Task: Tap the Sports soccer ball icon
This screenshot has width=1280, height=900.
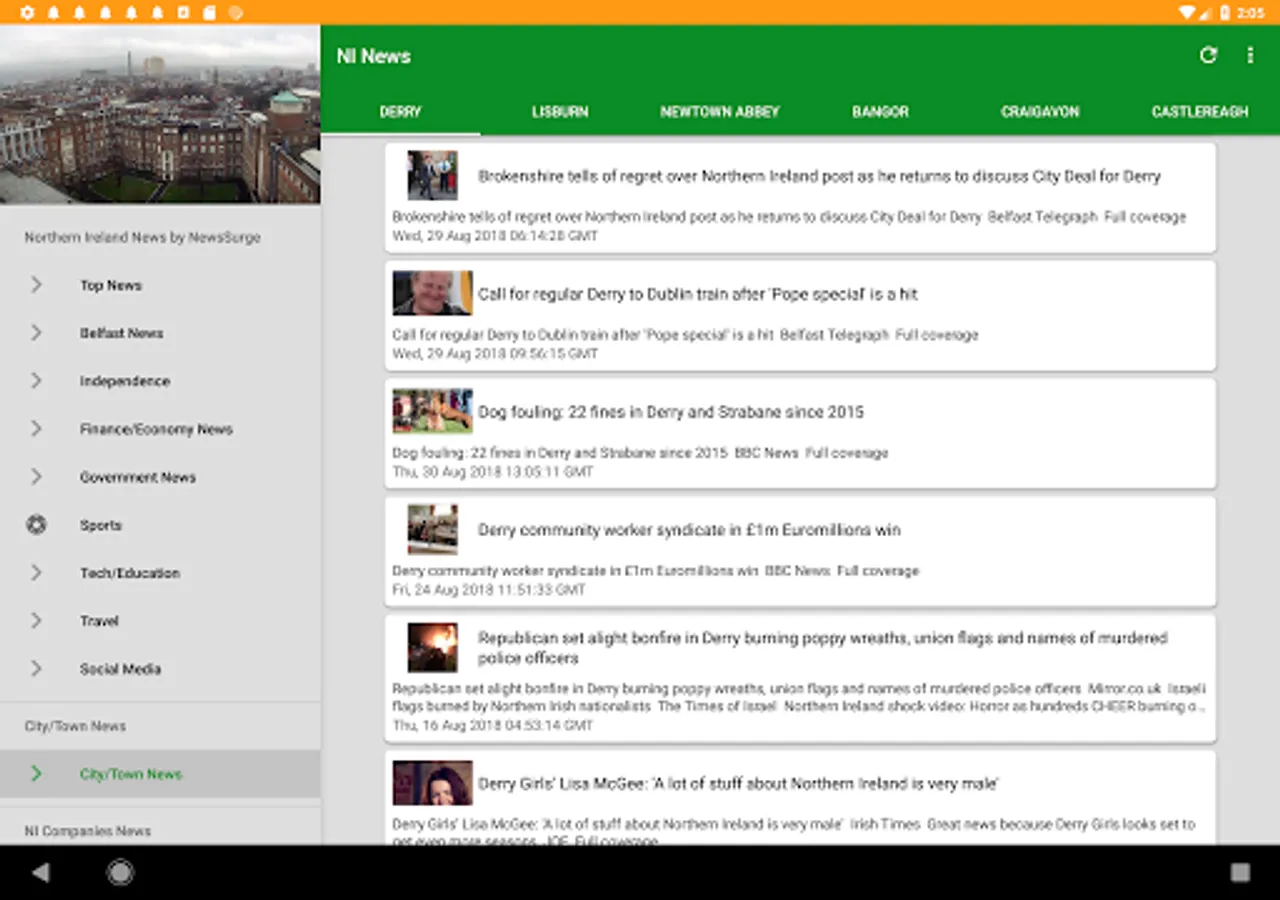Action: click(x=36, y=525)
